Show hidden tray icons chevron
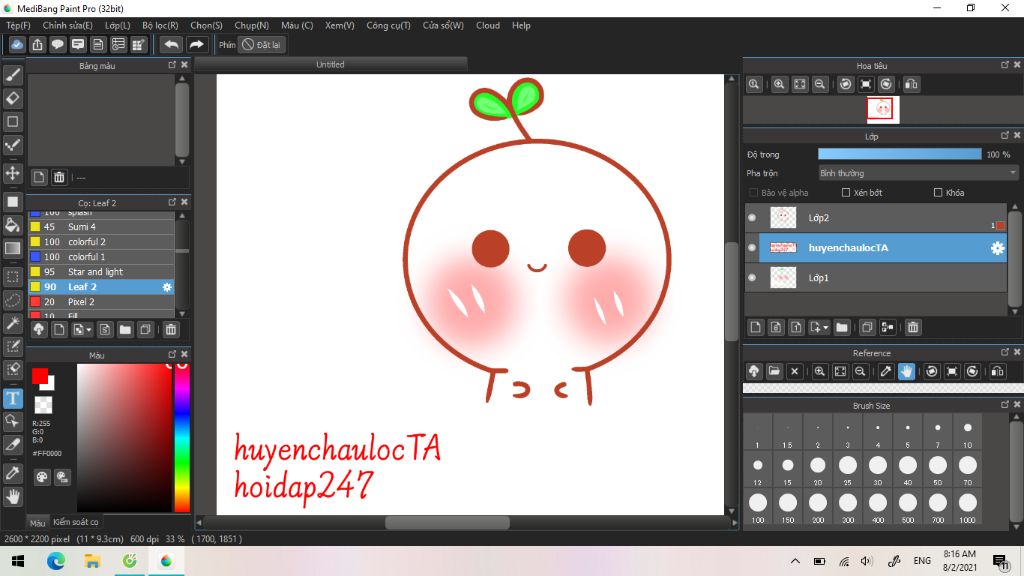1024x576 pixels. click(x=795, y=561)
